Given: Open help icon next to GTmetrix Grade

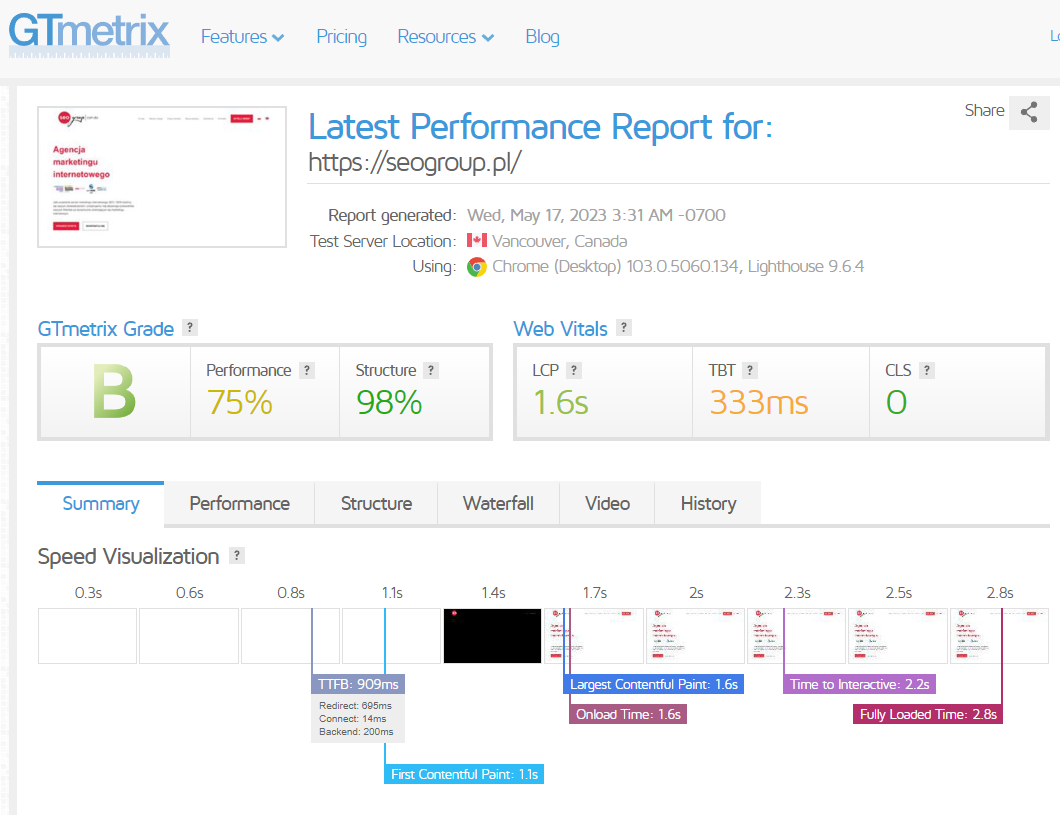Looking at the screenshot, I should click(x=190, y=328).
